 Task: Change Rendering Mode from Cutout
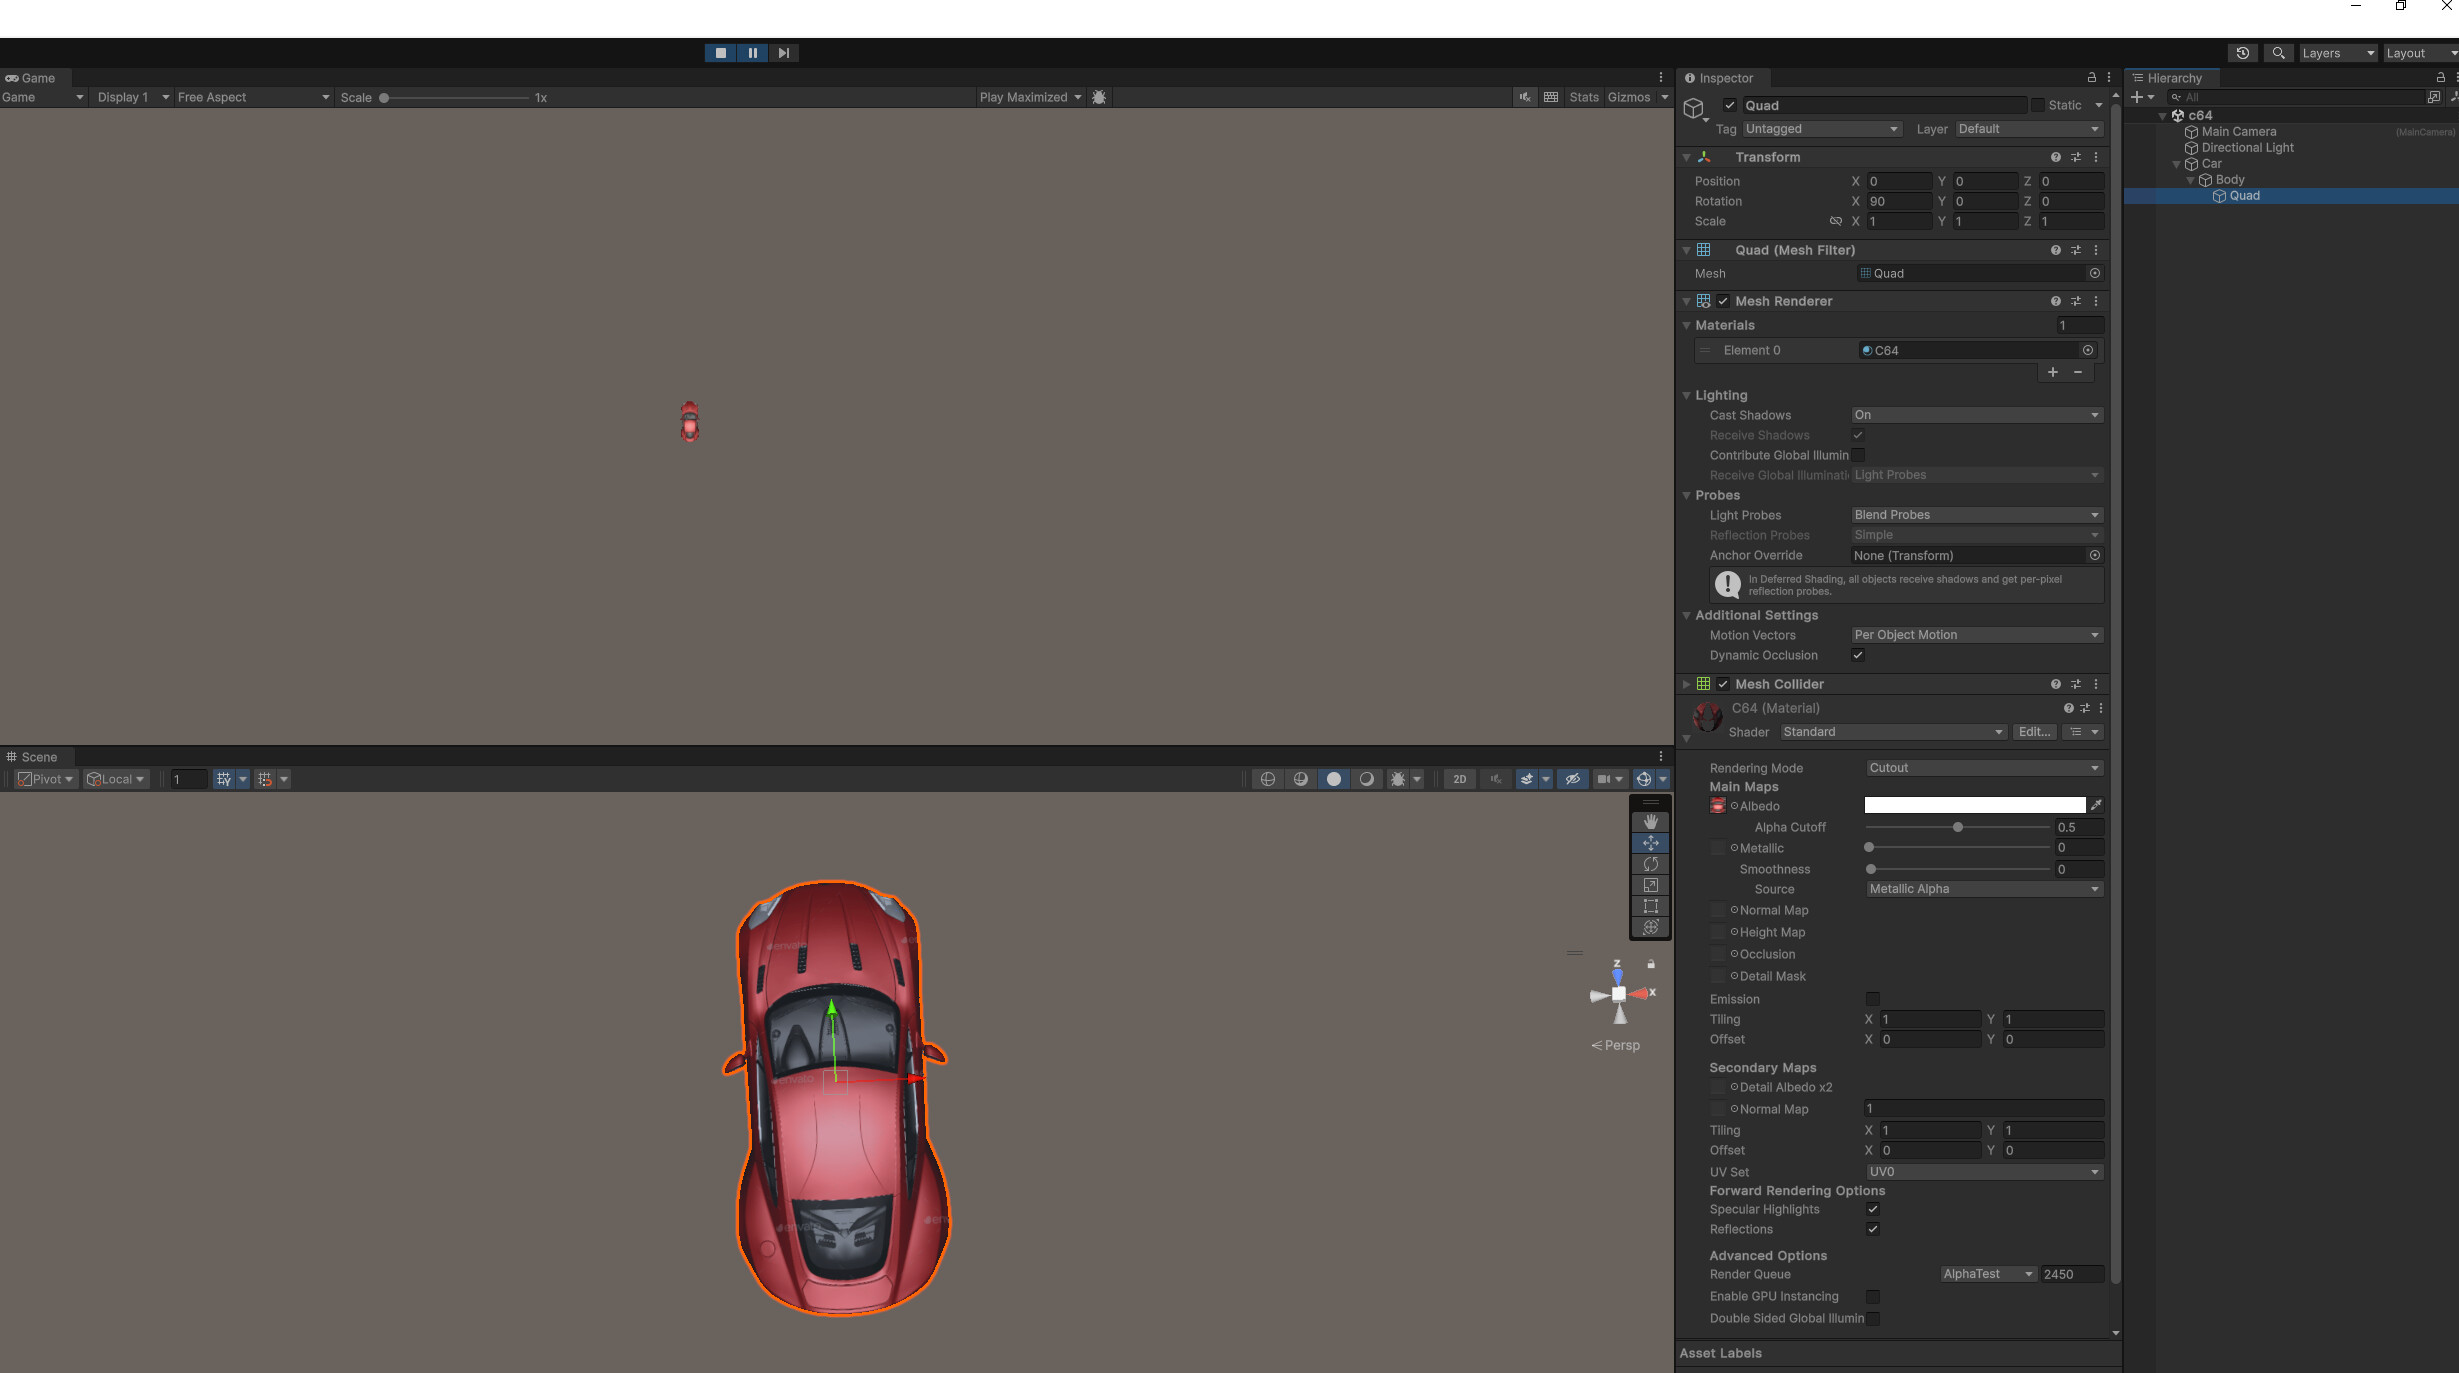pyautogui.click(x=1983, y=767)
